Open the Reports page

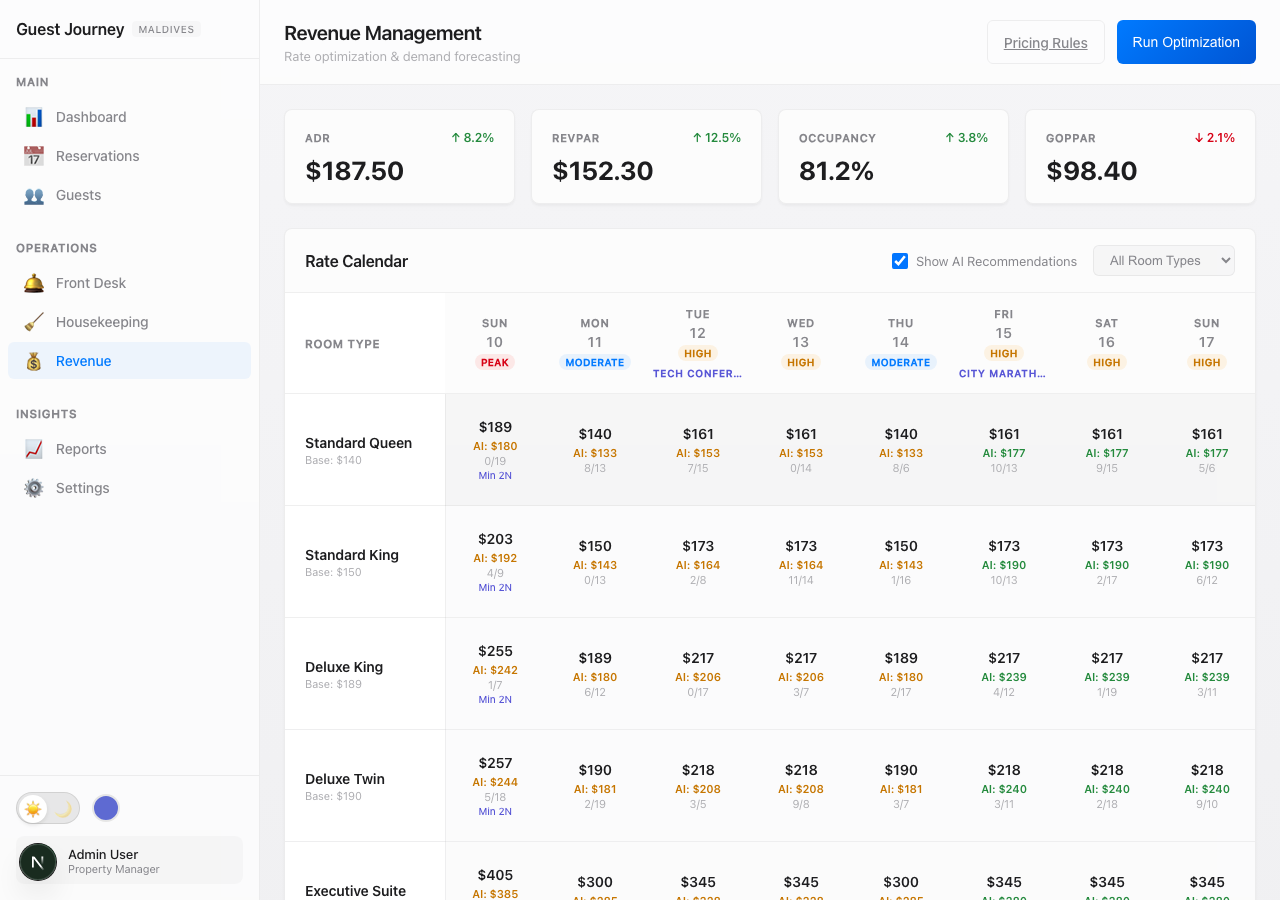[x=129, y=449]
